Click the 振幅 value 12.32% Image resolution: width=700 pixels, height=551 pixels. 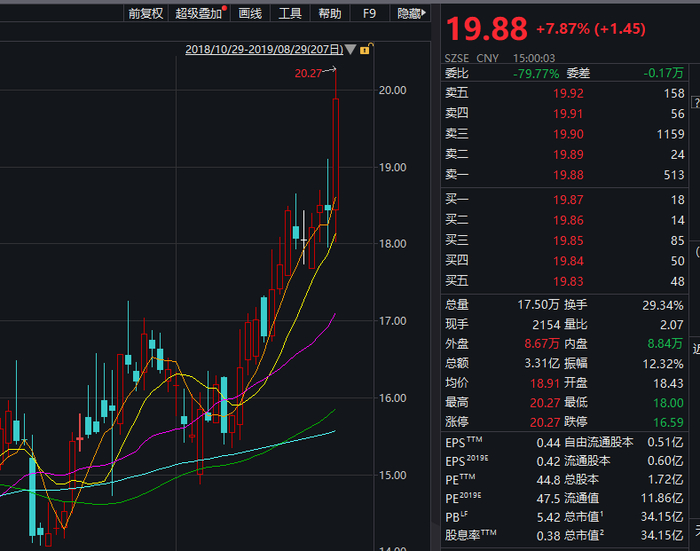(662, 364)
